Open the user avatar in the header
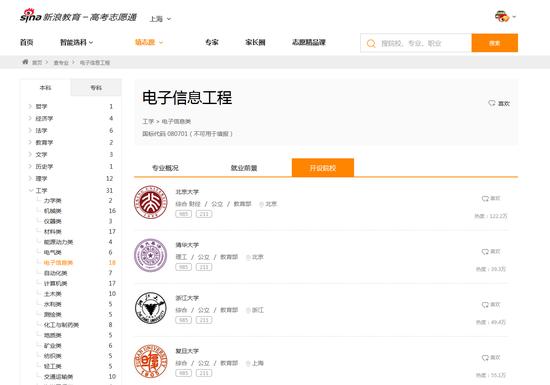The width and height of the screenshot is (550, 385). (x=502, y=16)
